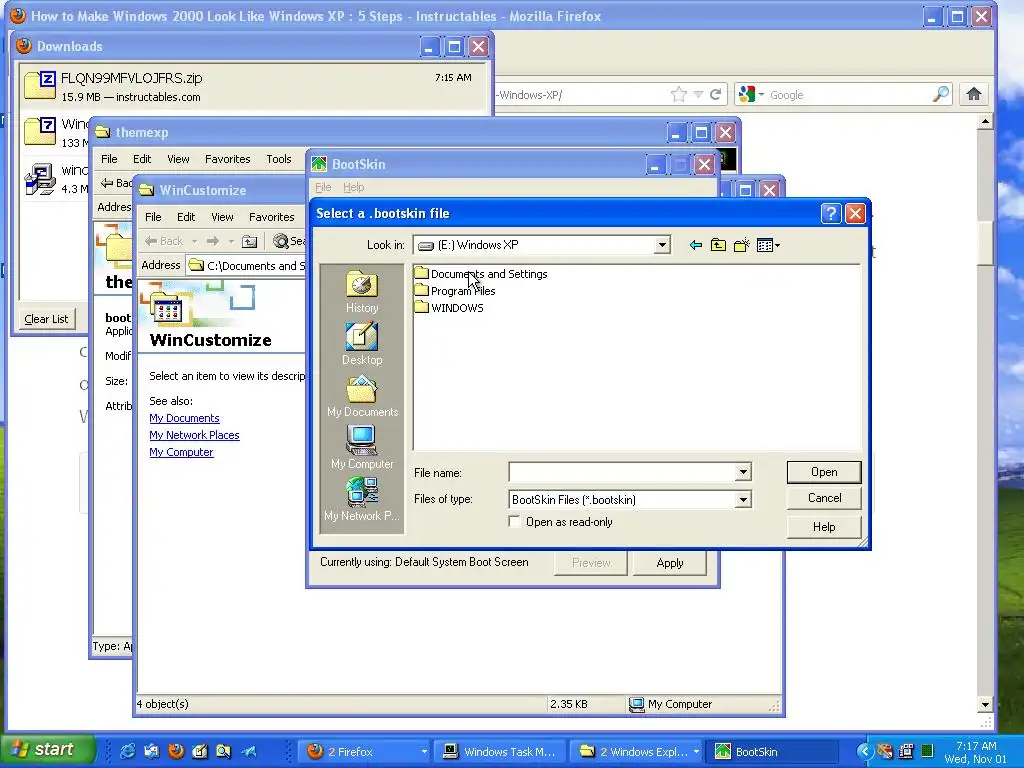Click the search magnifier in Firefox
The height and width of the screenshot is (768, 1024).
[x=940, y=95]
